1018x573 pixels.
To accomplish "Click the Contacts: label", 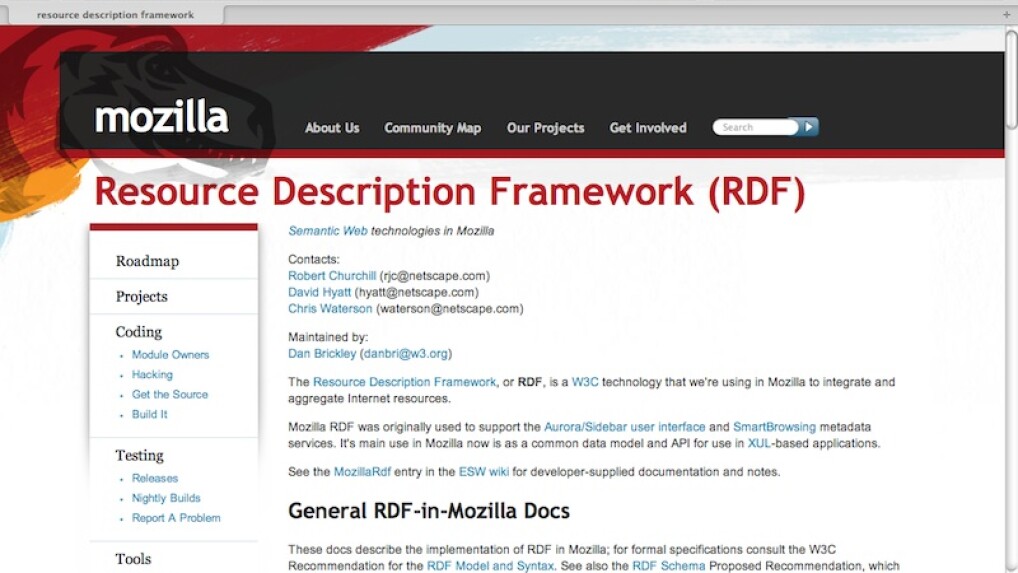I will [314, 260].
